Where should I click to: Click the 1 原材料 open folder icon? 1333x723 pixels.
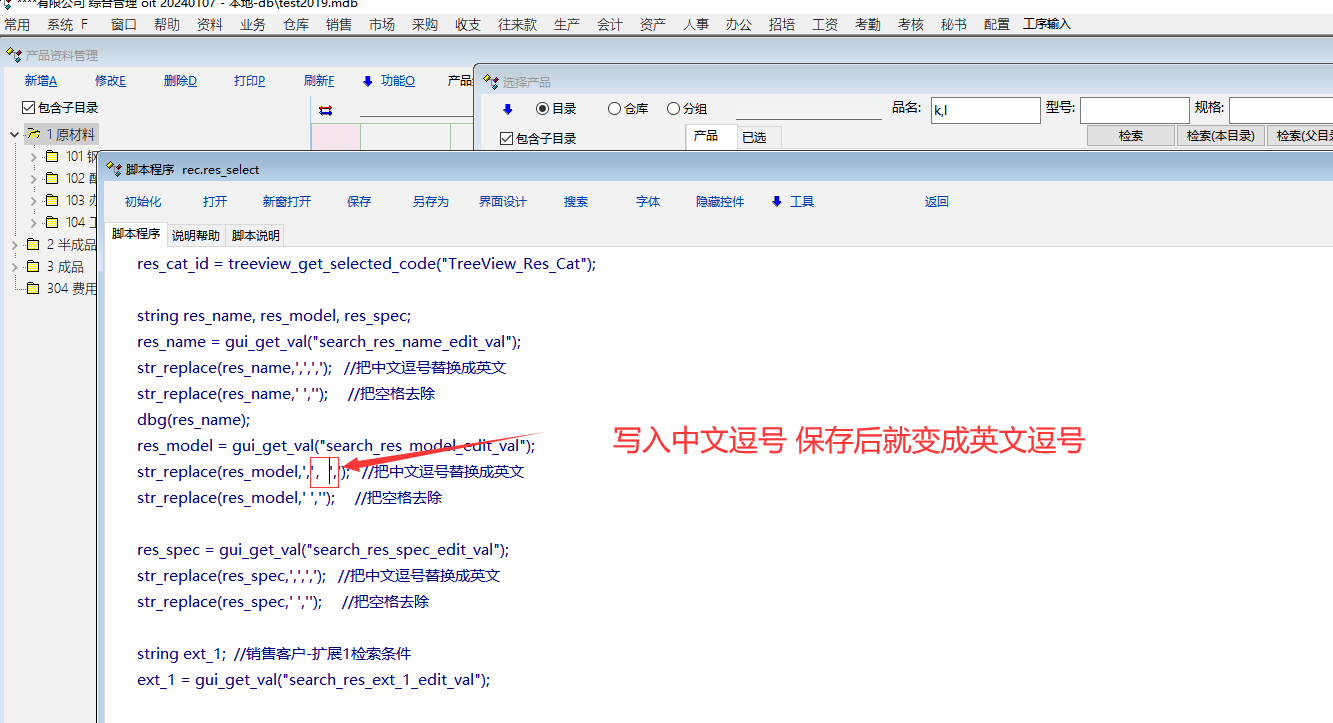click(x=33, y=134)
